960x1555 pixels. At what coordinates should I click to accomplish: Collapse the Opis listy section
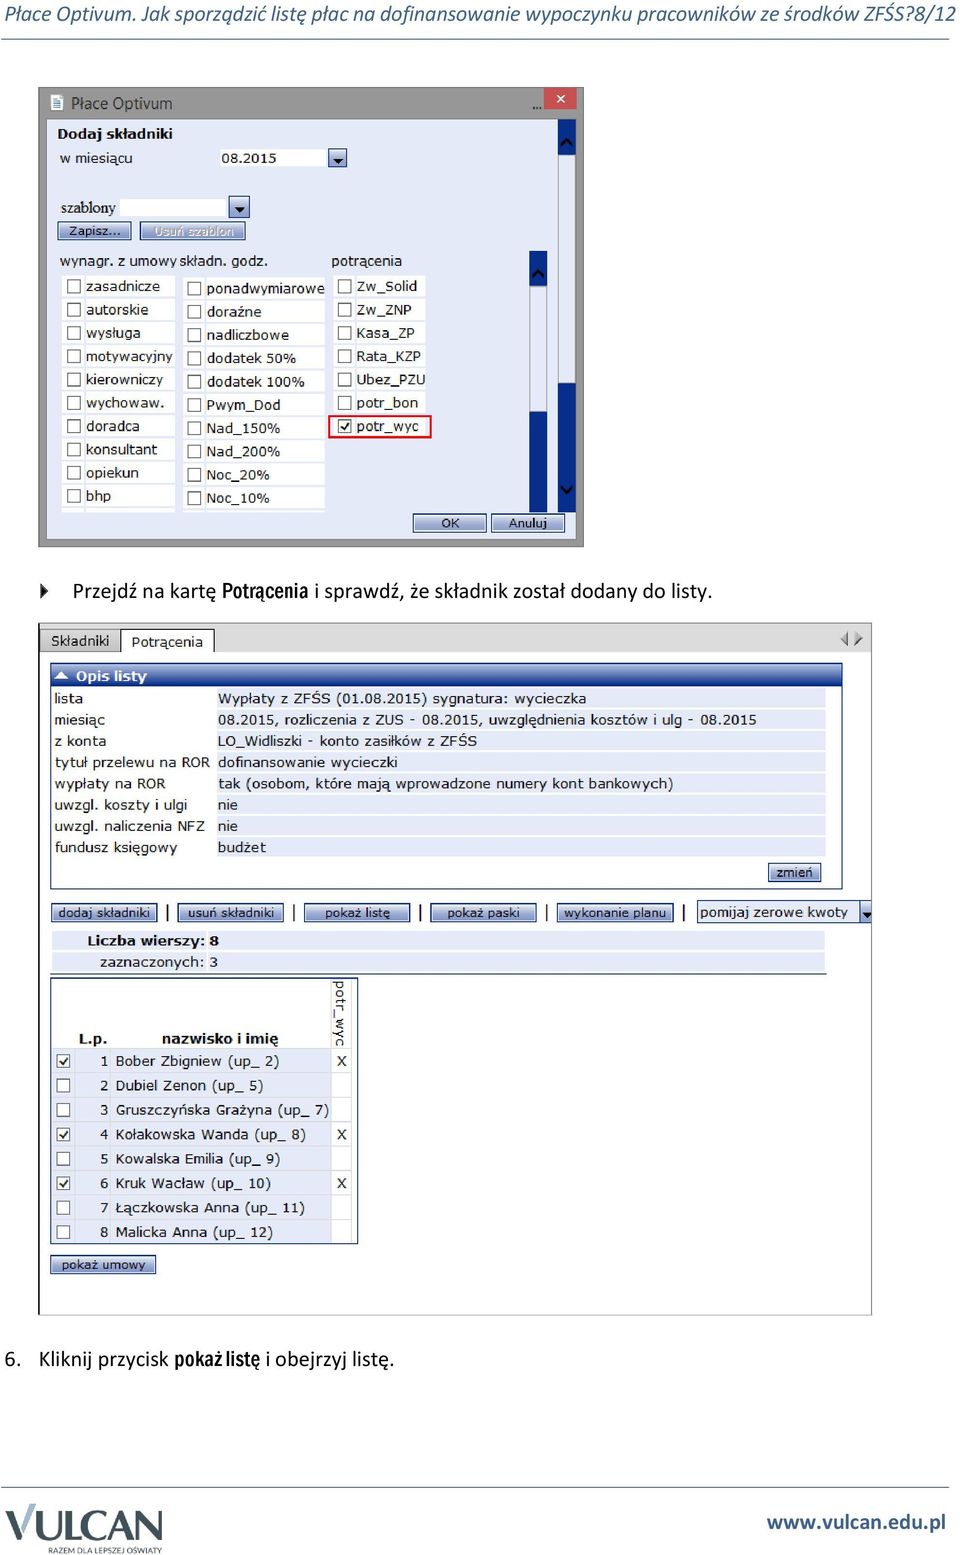[62, 676]
